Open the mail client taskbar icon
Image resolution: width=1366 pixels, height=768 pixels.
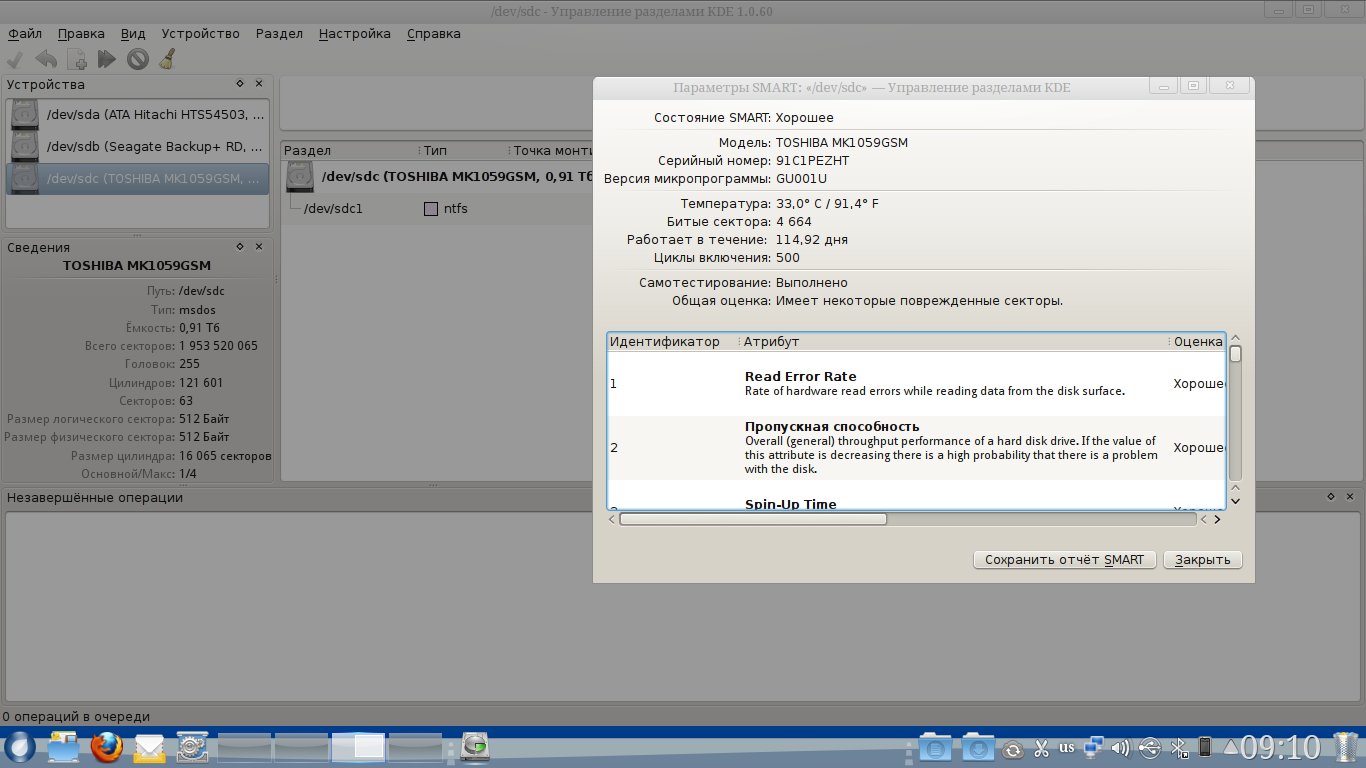(x=149, y=748)
